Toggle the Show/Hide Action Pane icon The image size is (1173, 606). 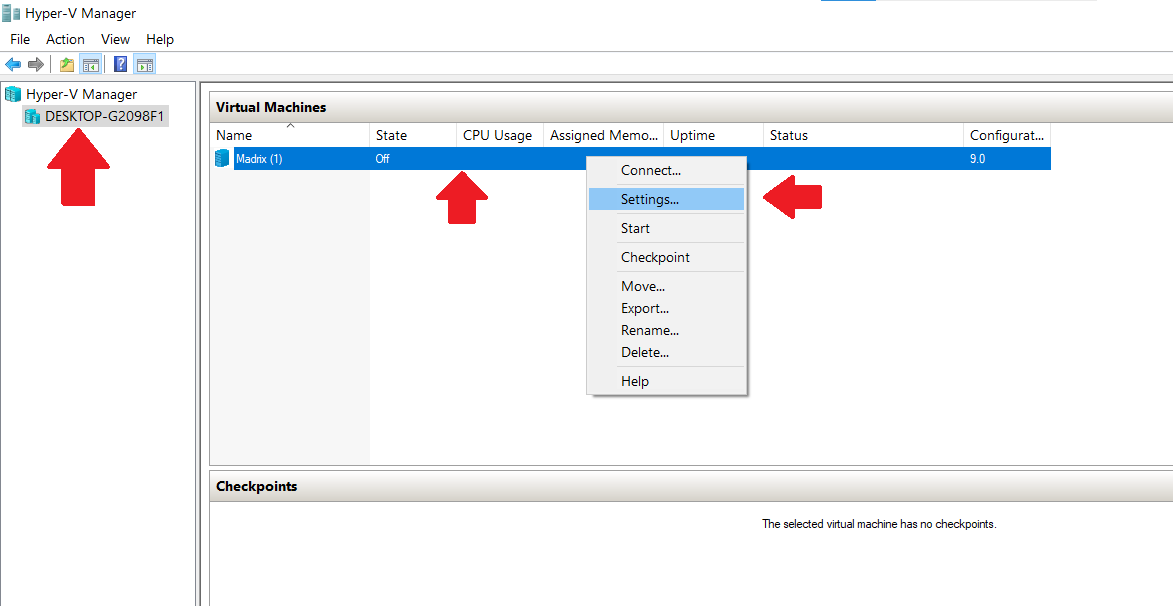(144, 64)
